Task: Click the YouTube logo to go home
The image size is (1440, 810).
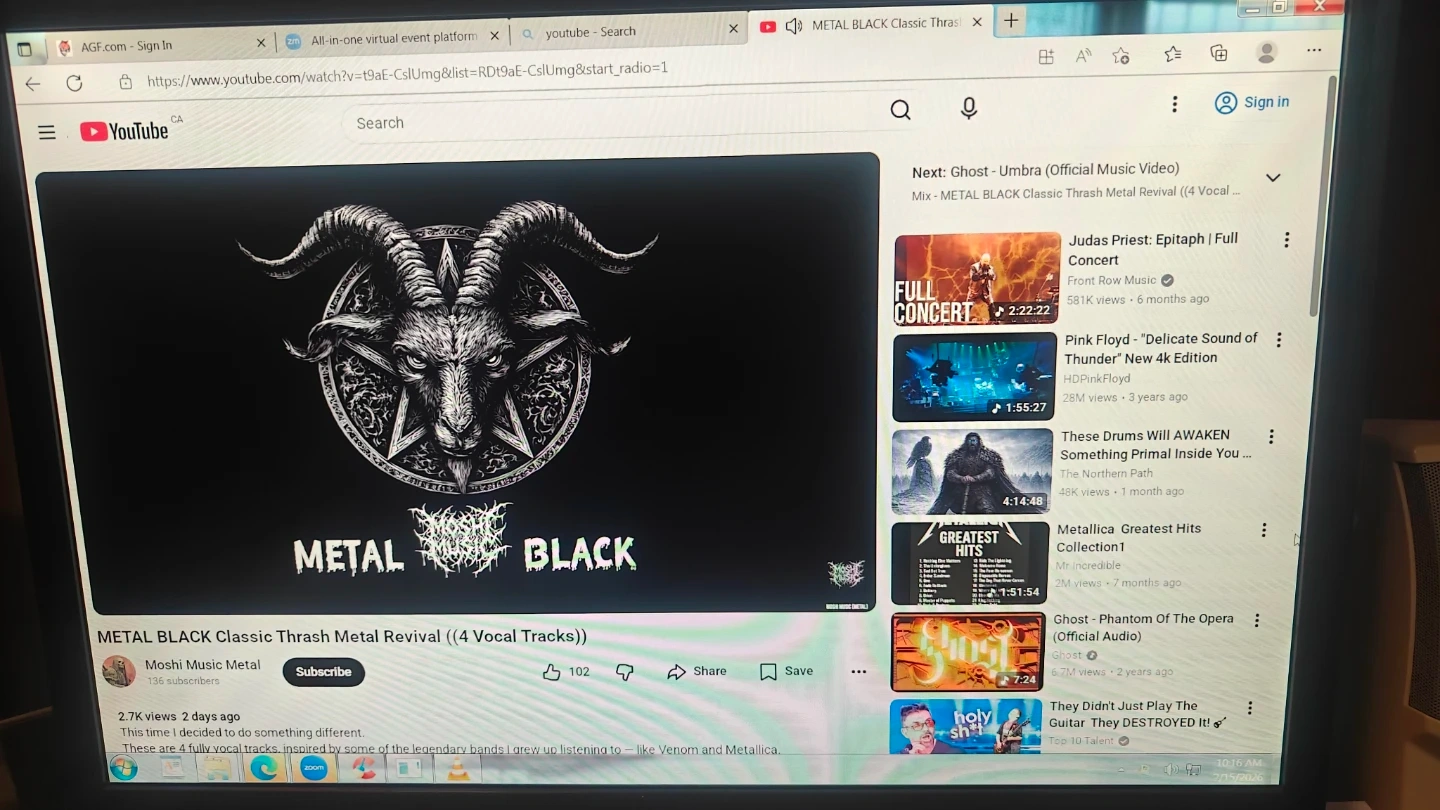Action: point(125,131)
